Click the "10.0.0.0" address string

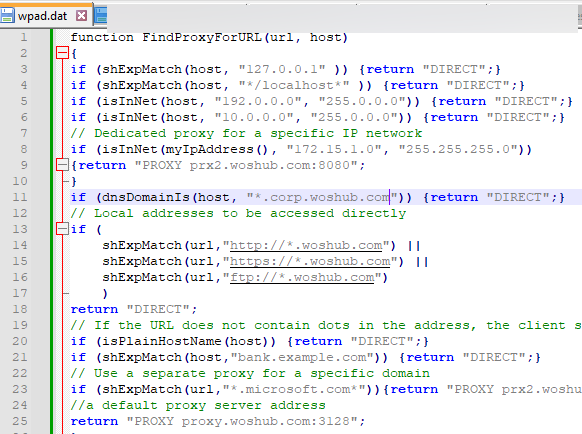[x=254, y=117]
